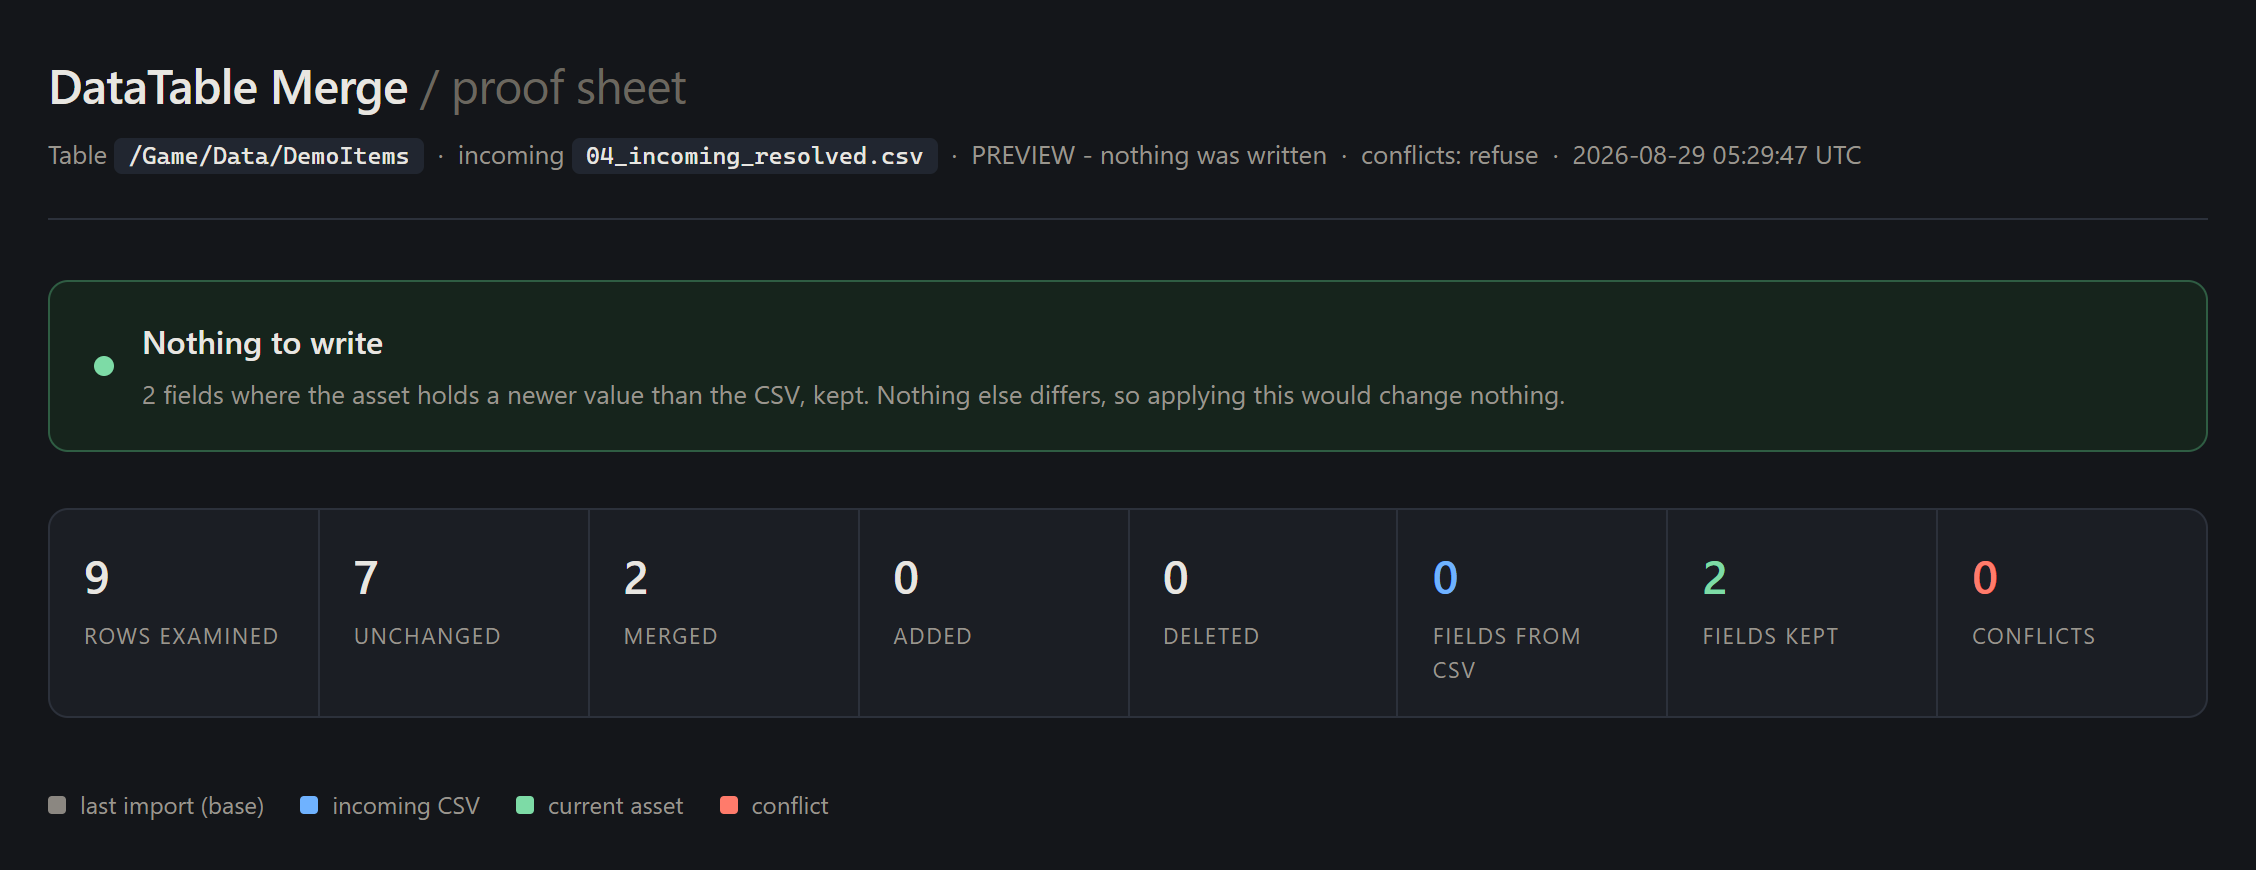Click the Nothing to write heading

[x=263, y=343]
